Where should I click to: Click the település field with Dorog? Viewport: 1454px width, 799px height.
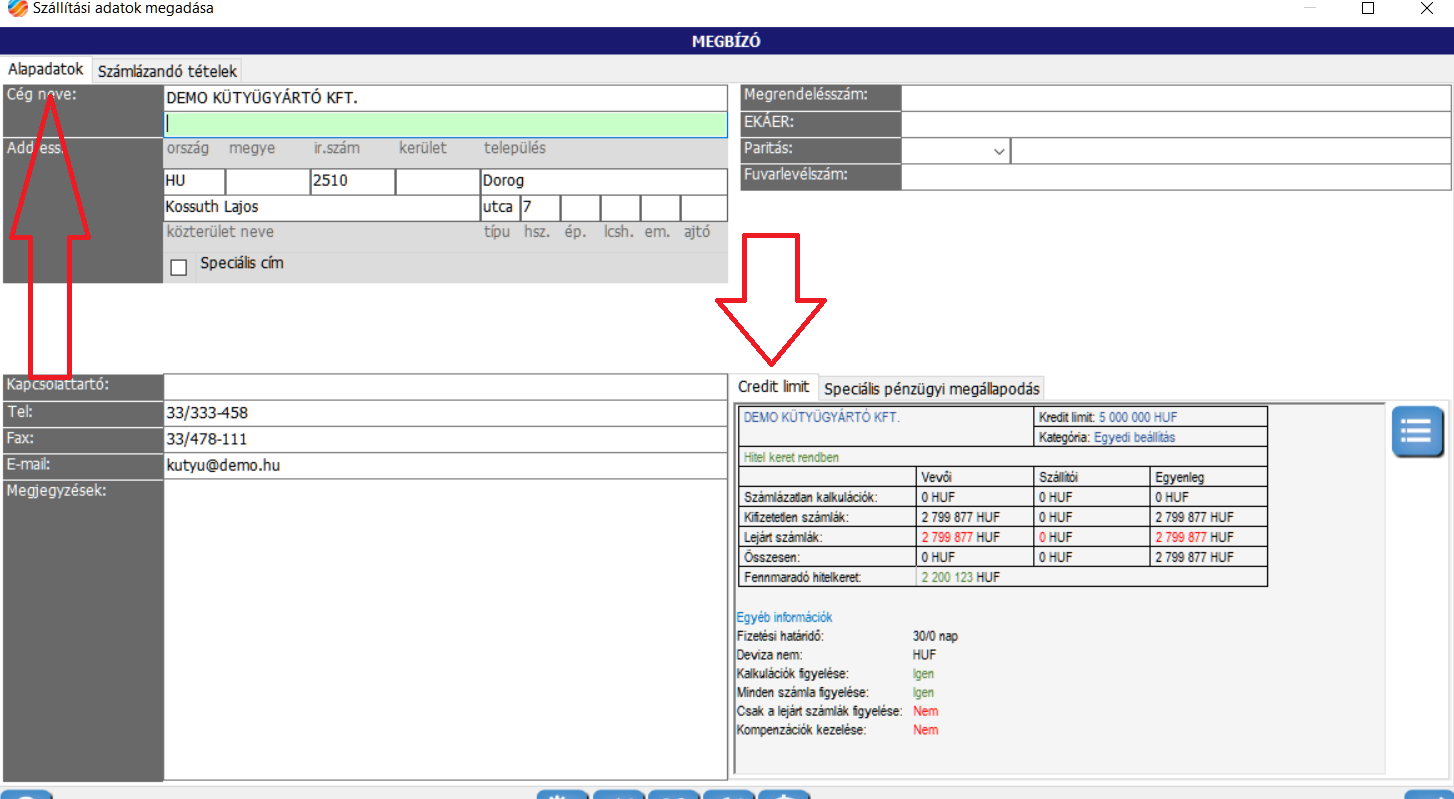coord(604,182)
